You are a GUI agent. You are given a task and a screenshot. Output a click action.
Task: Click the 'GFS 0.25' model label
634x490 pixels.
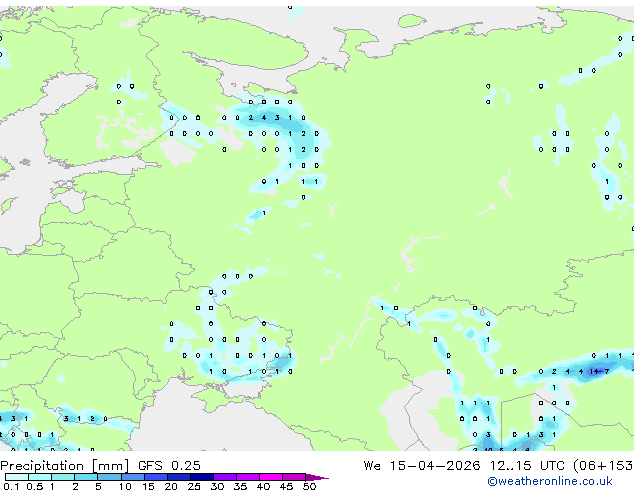tap(169, 466)
